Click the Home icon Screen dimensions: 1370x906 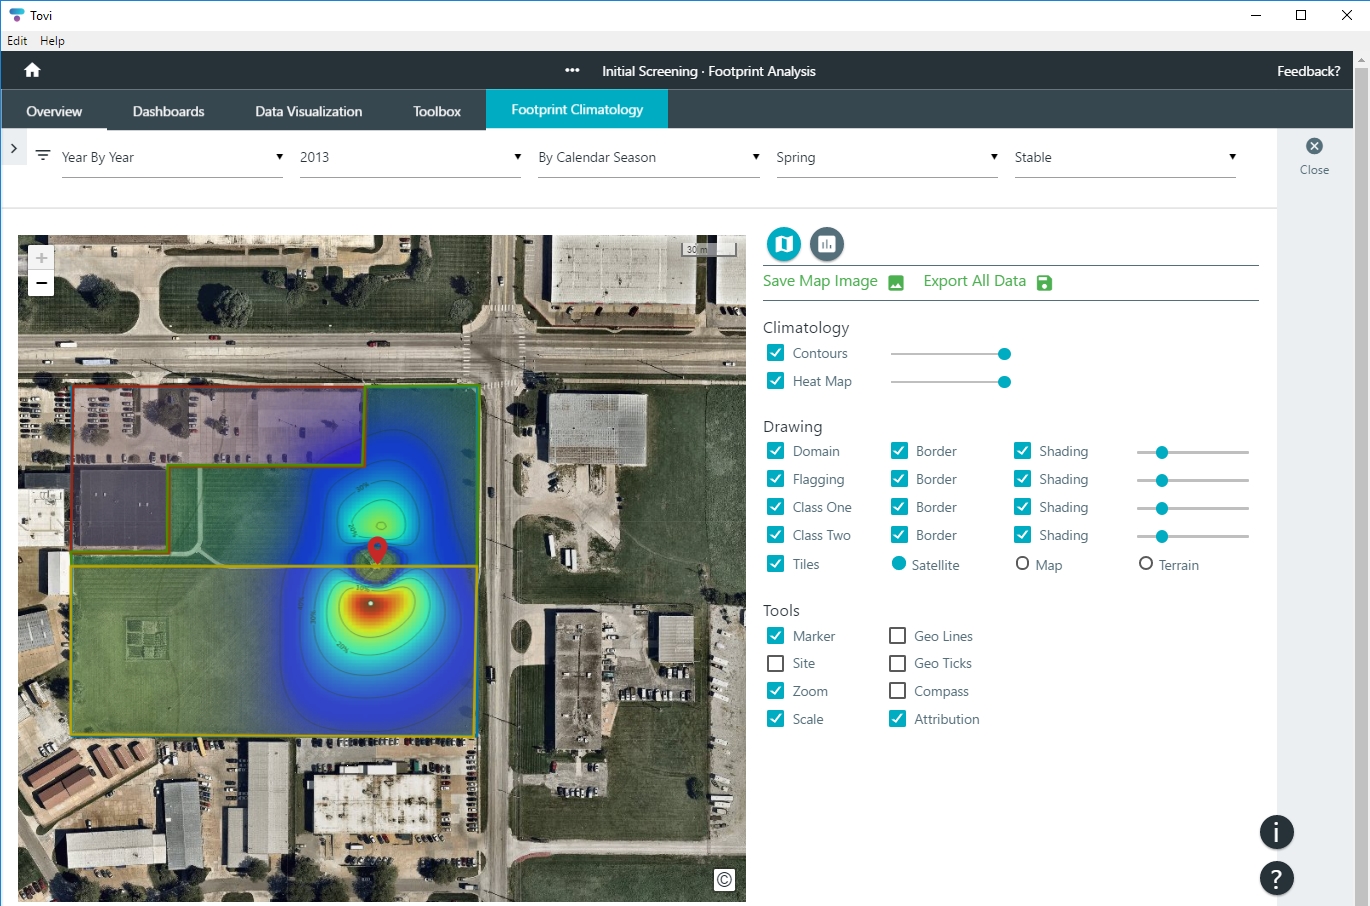coord(32,70)
